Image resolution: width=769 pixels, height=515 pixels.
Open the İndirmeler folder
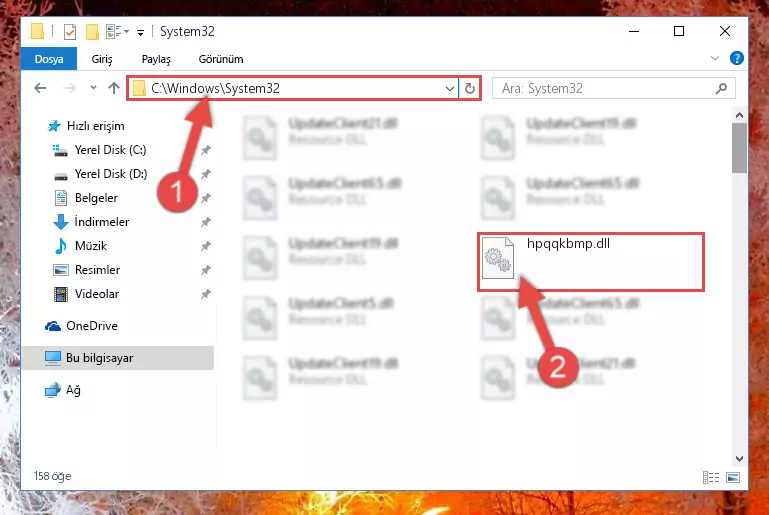point(102,222)
